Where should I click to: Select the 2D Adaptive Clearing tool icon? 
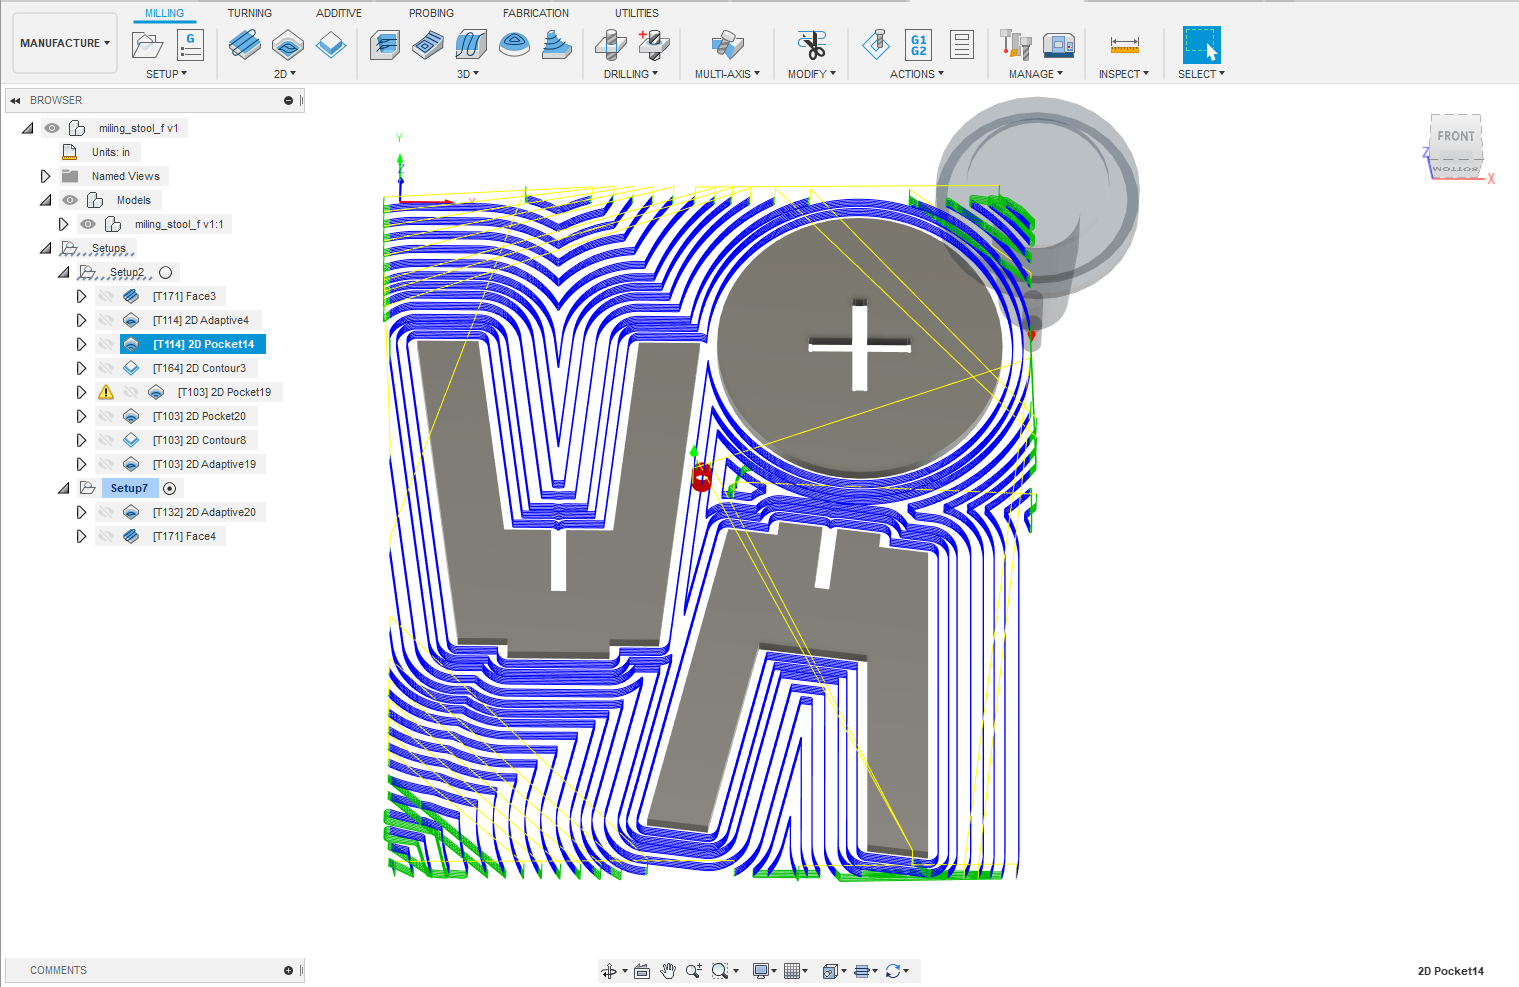pyautogui.click(x=245, y=45)
